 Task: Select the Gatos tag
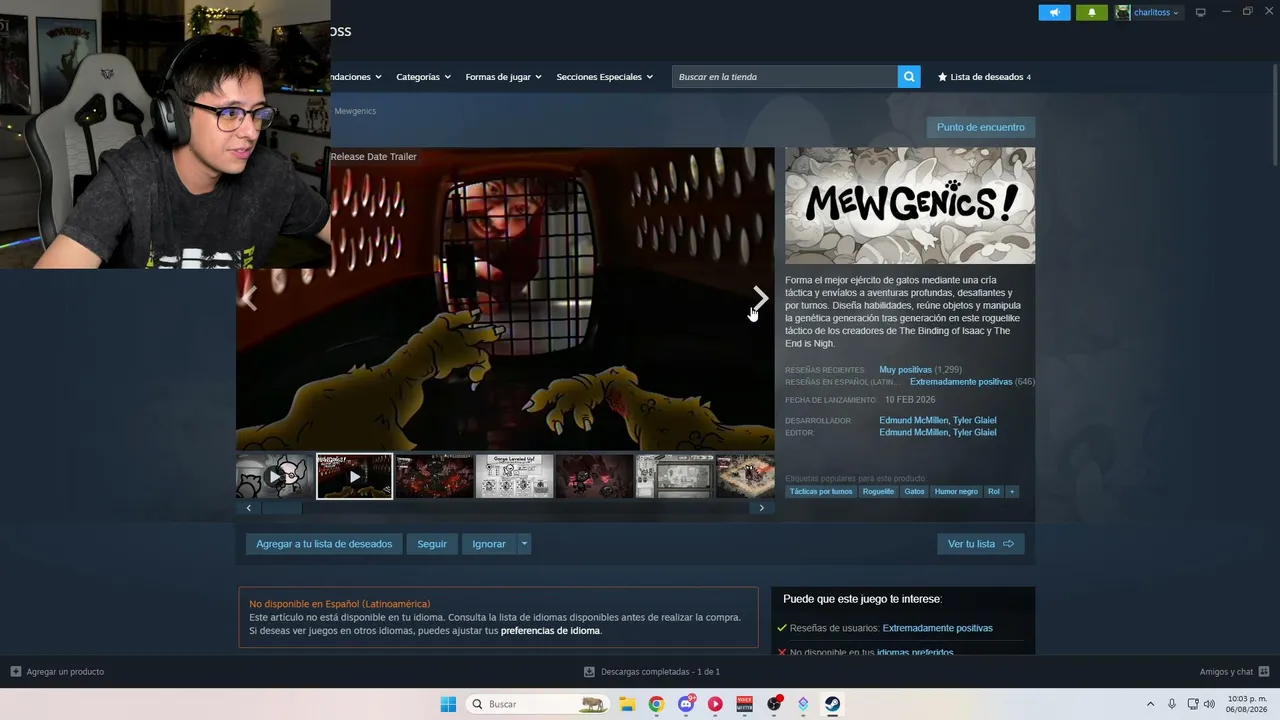915,492
